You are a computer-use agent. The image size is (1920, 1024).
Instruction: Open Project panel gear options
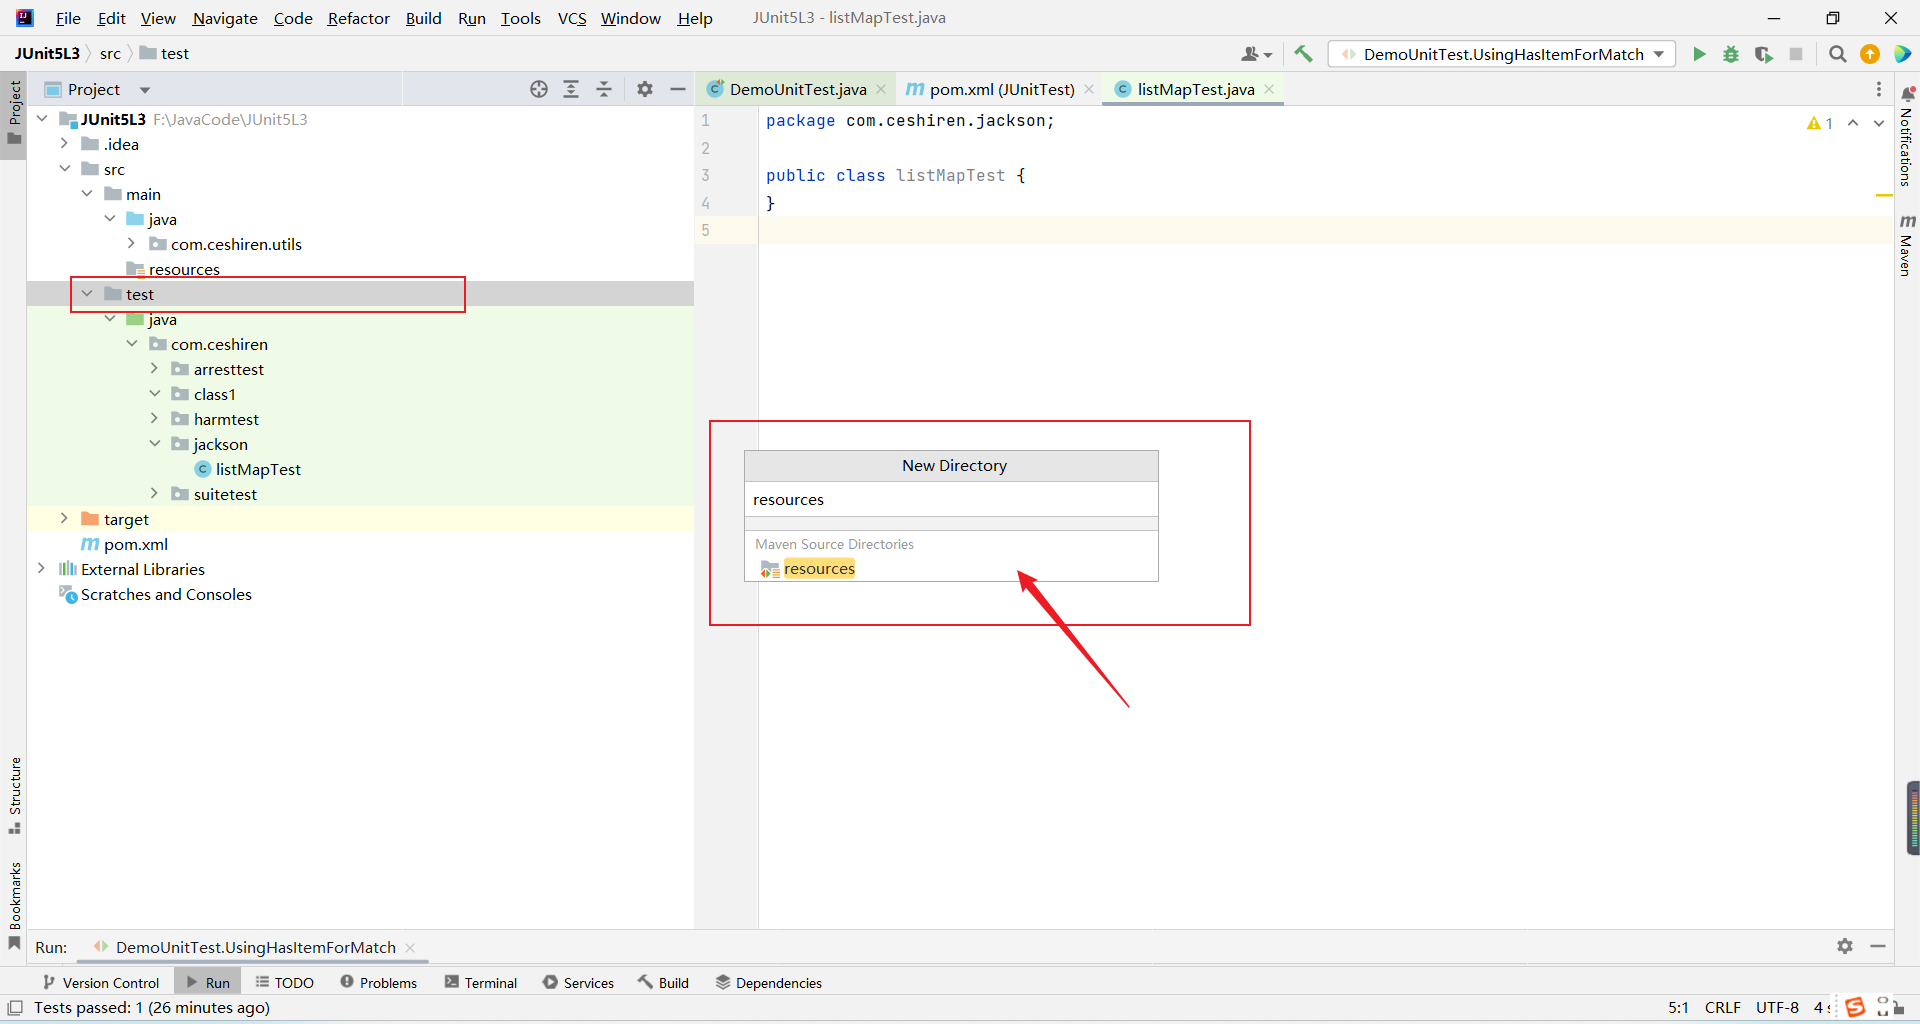click(645, 89)
